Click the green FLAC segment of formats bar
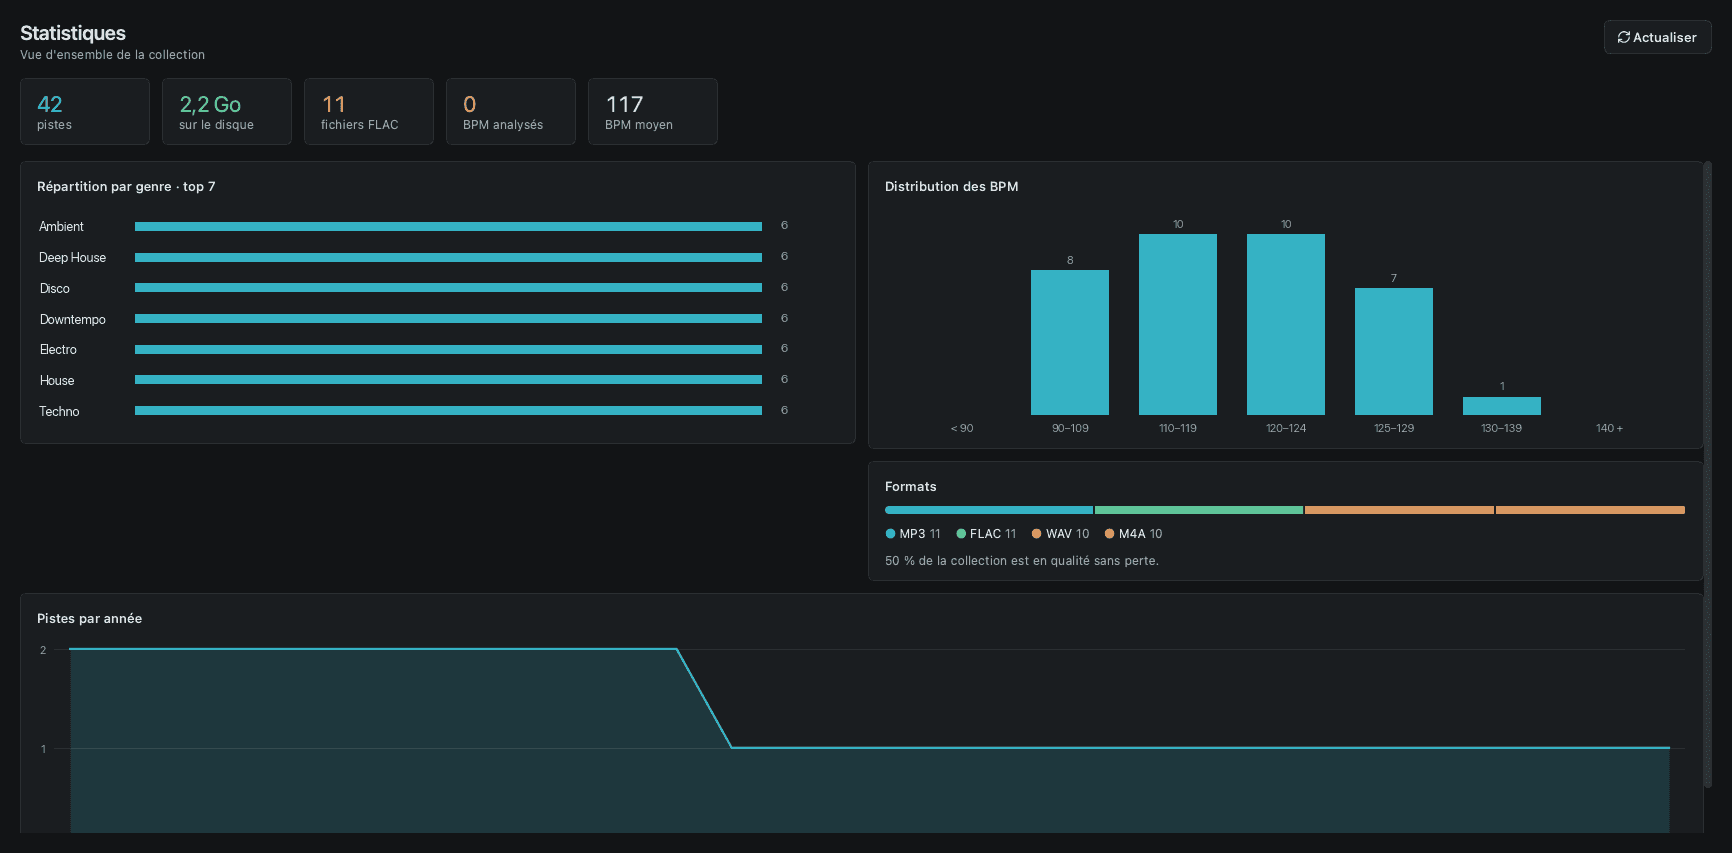1732x853 pixels. [x=1199, y=510]
